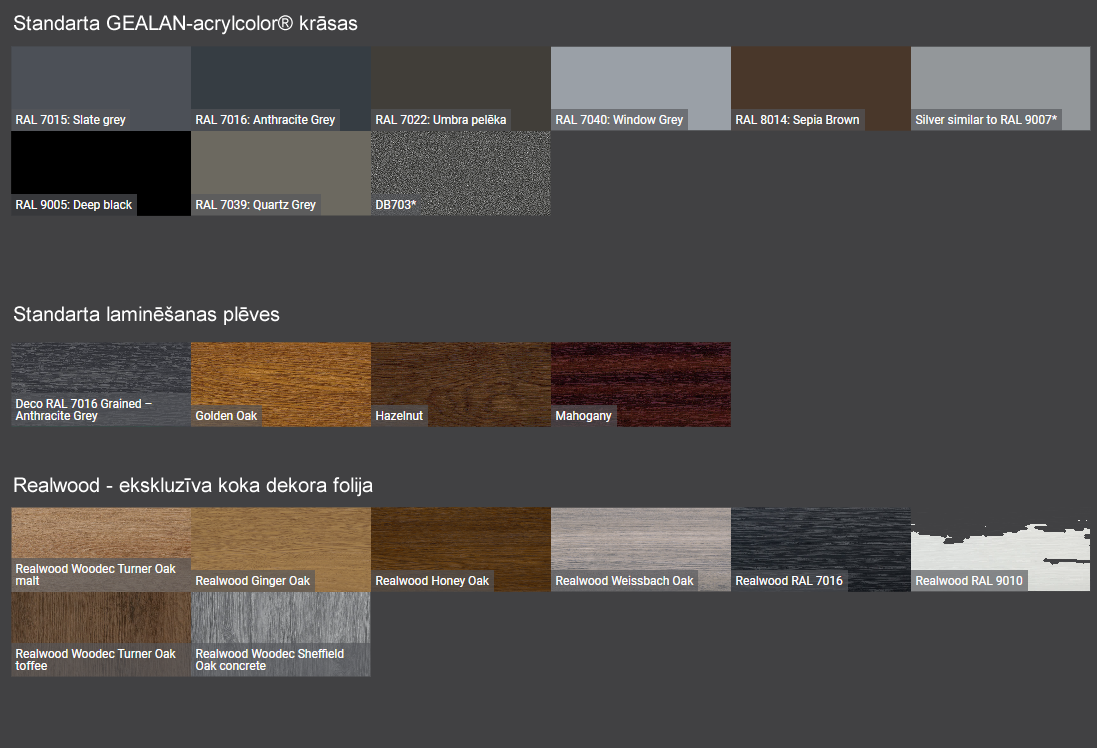Image resolution: width=1097 pixels, height=748 pixels.
Task: Click the Realwood ekskluzīva koka dekora folija heading
Action: [193, 485]
